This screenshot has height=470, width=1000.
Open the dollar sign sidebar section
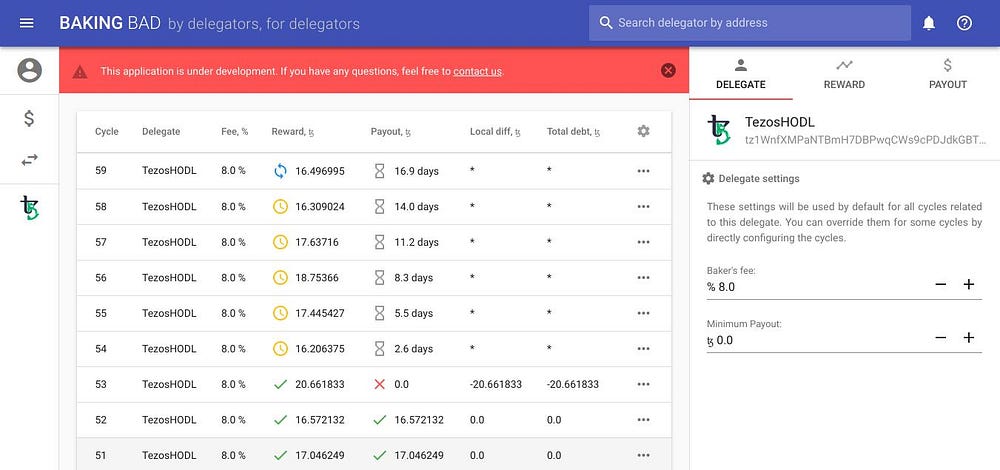(x=29, y=119)
